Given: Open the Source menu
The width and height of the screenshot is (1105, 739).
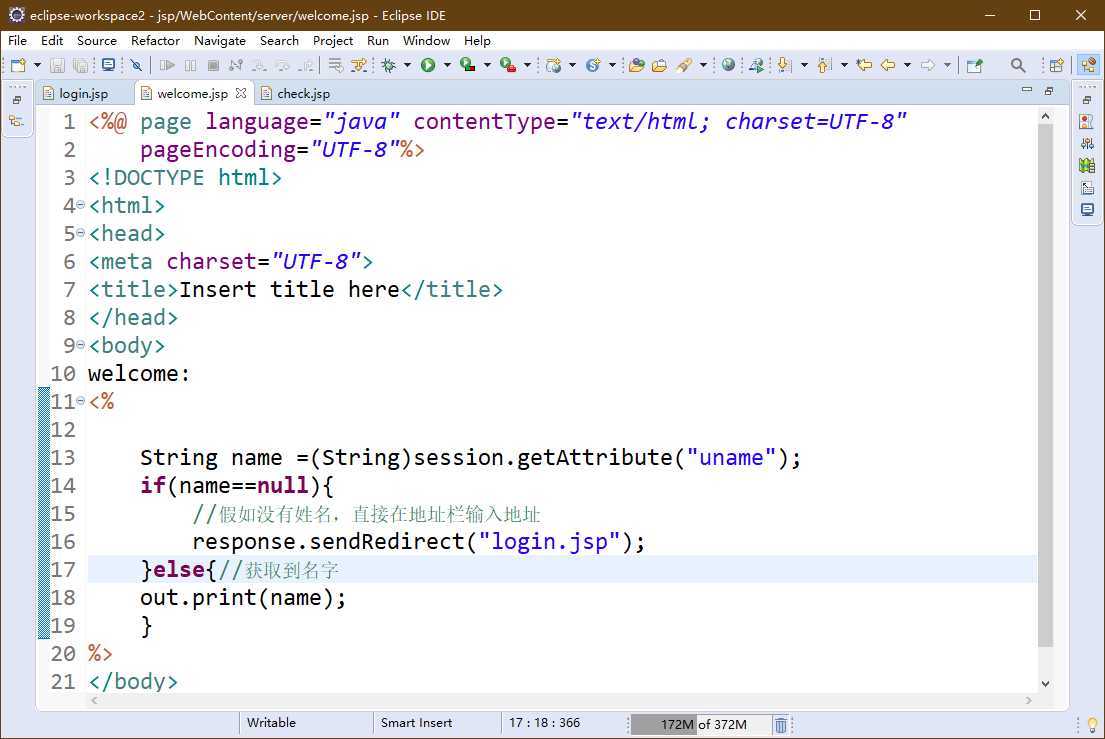Looking at the screenshot, I should click(97, 40).
